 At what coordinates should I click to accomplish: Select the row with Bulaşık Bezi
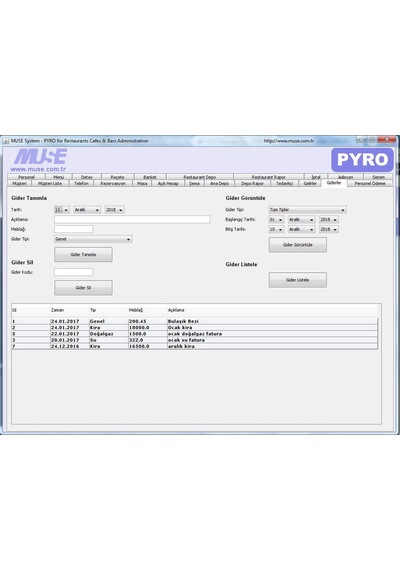tap(195, 321)
